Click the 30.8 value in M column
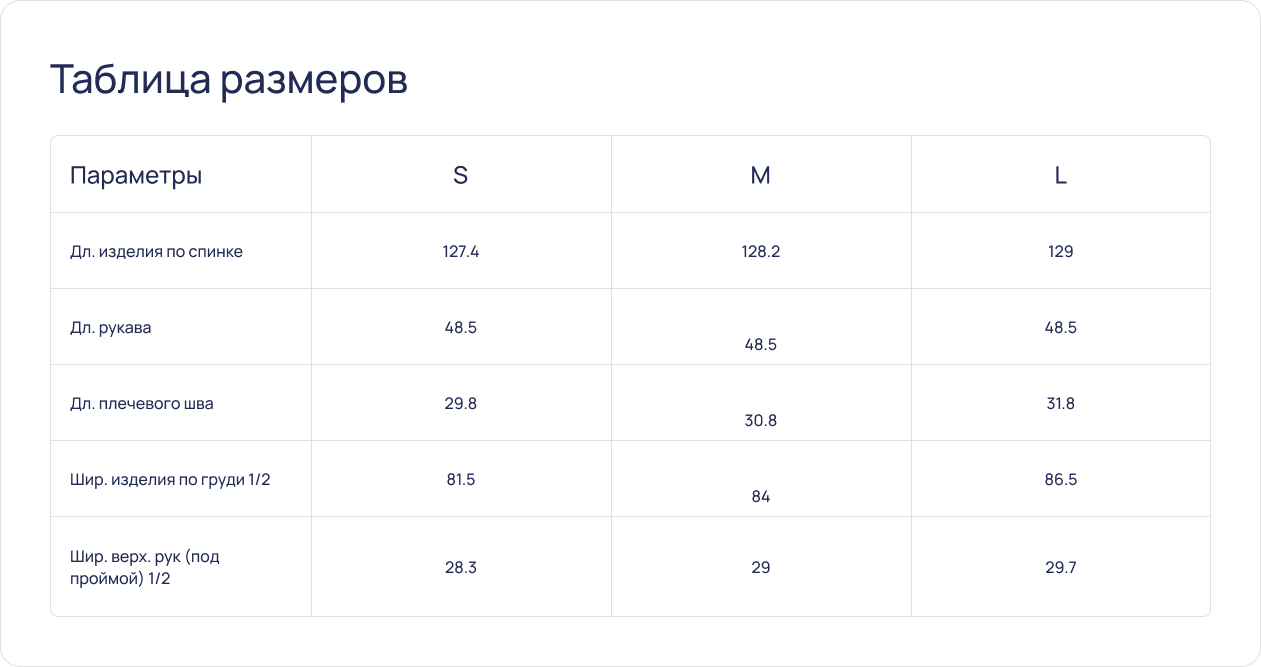The width and height of the screenshot is (1261, 667). [761, 421]
